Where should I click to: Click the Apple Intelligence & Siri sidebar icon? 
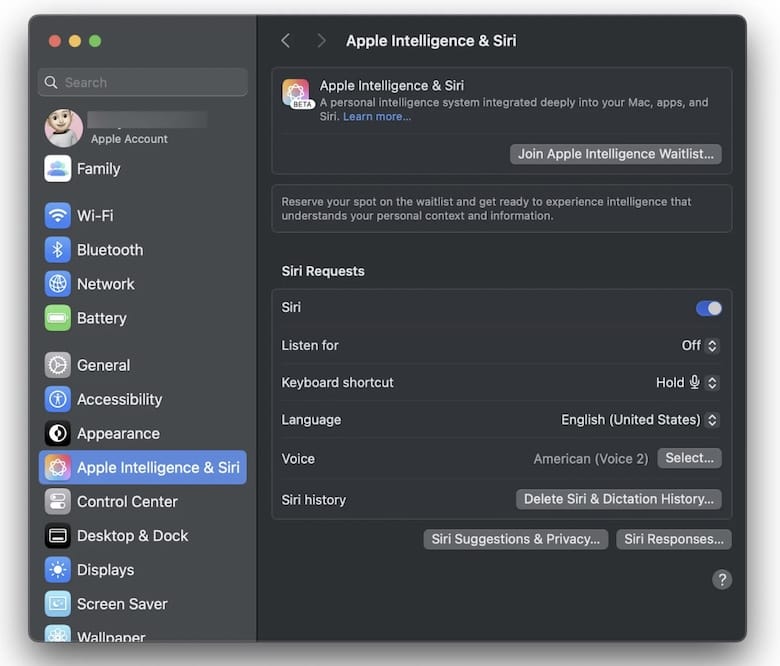pyautogui.click(x=57, y=468)
